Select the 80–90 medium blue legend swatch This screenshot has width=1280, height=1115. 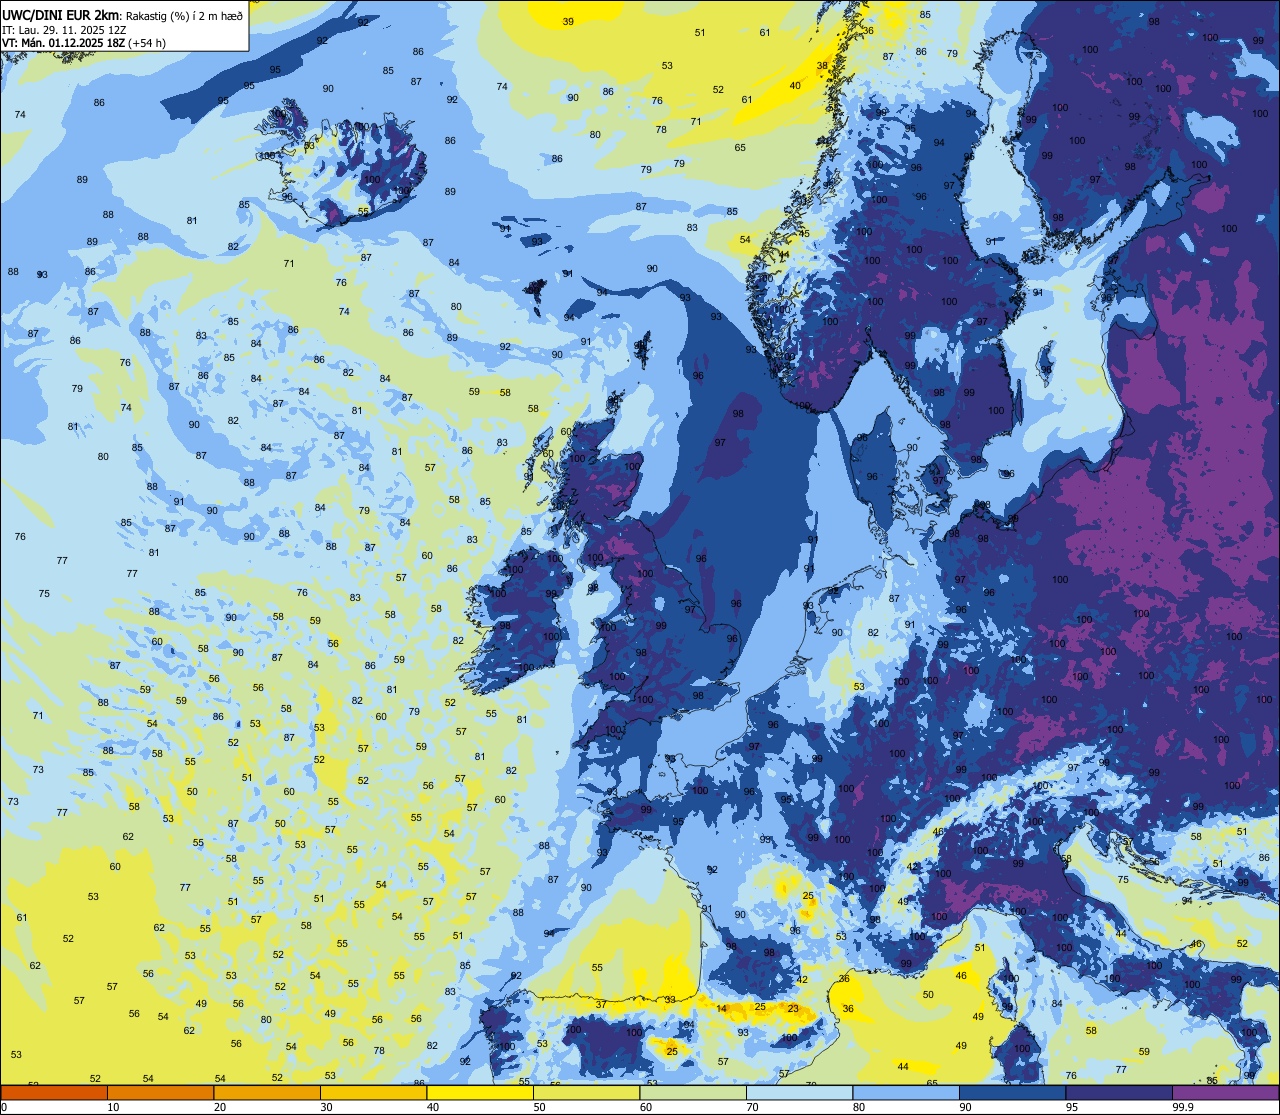(x=906, y=1092)
